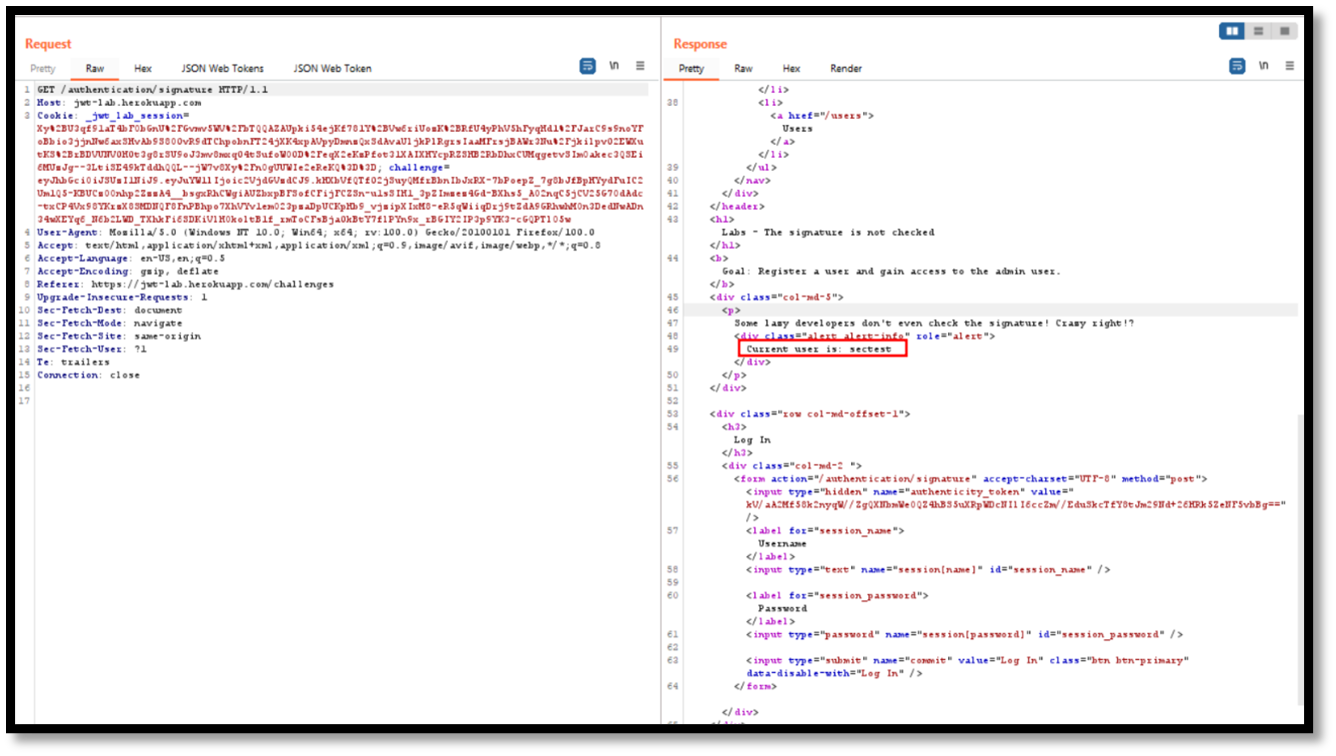Click the input type="text" session[name] line
The width and height of the screenshot is (1336, 756).
[927, 569]
